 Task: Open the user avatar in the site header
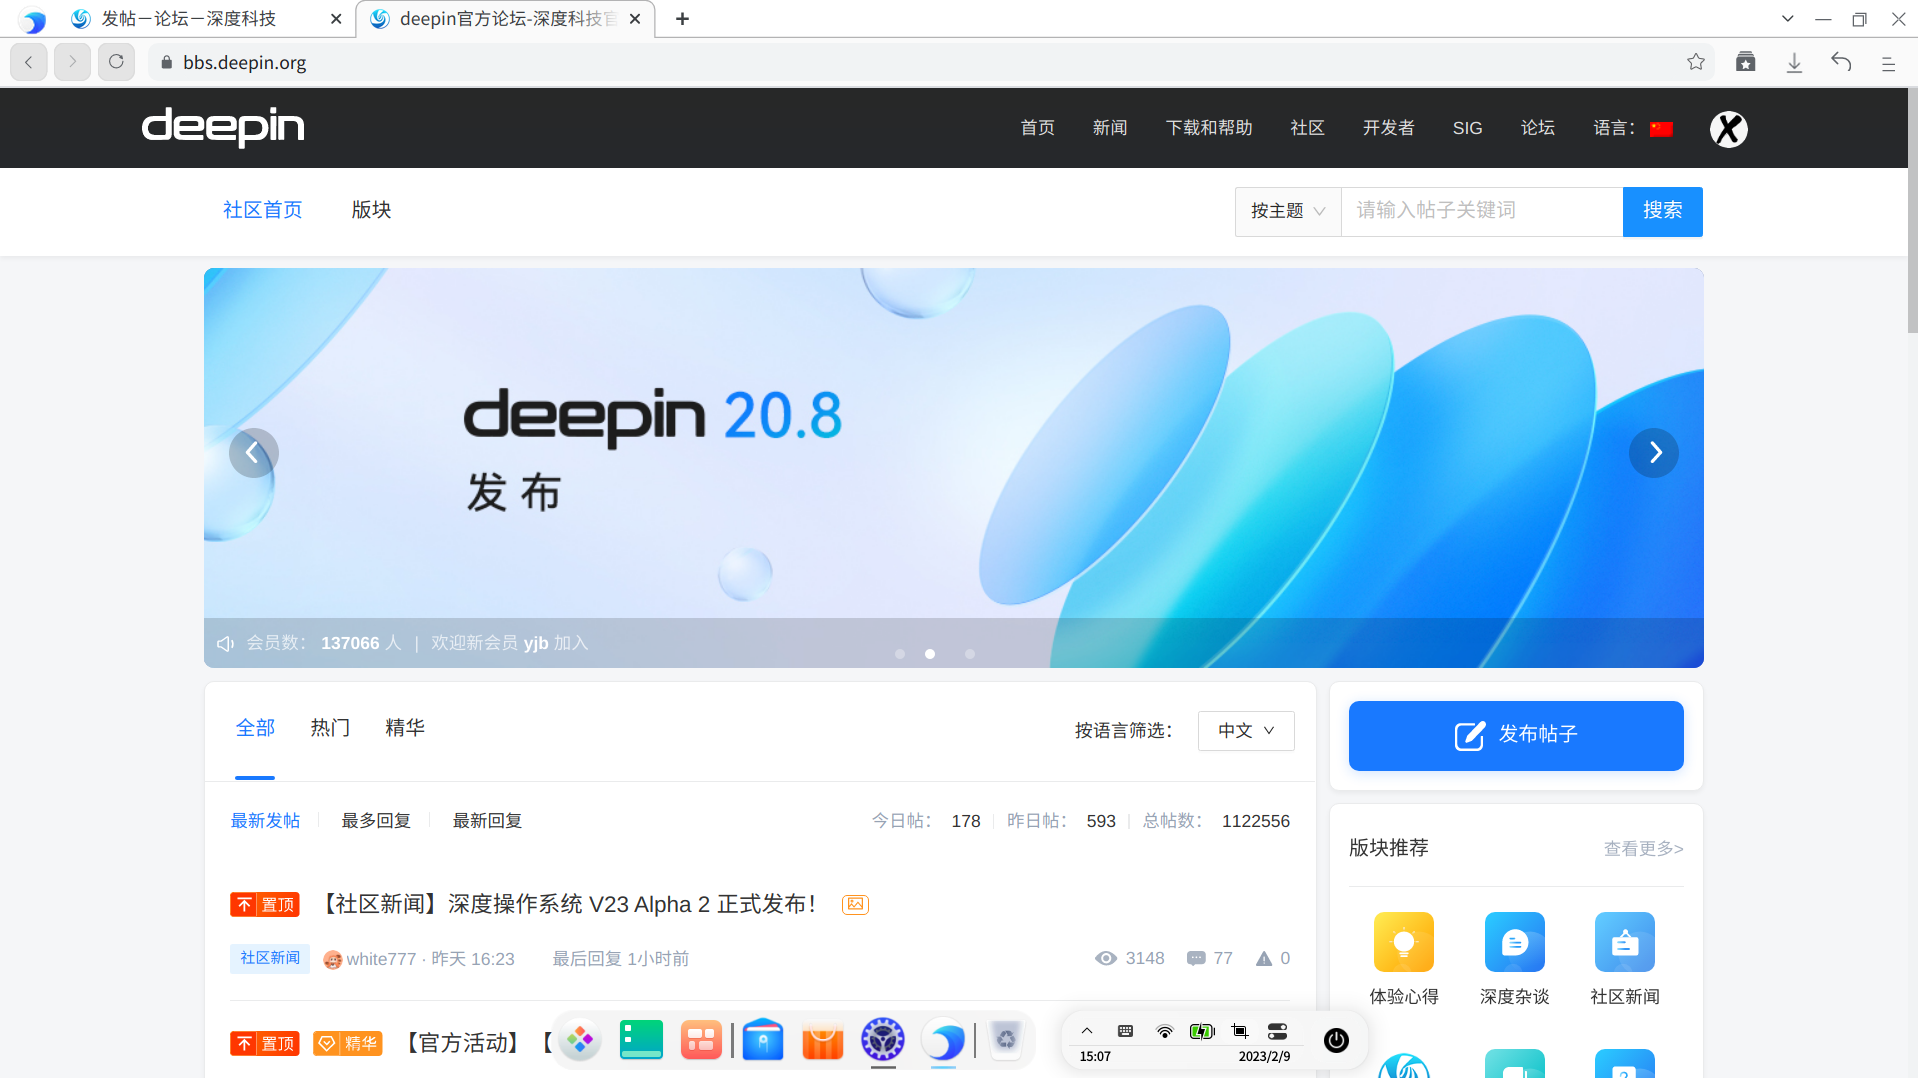click(1728, 129)
